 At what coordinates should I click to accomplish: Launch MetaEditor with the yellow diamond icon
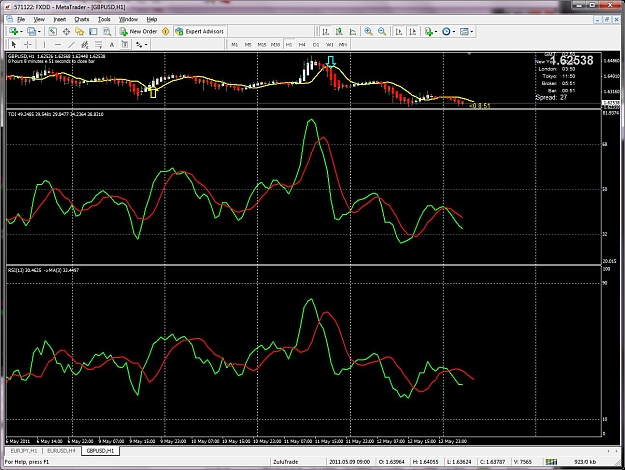pos(165,31)
